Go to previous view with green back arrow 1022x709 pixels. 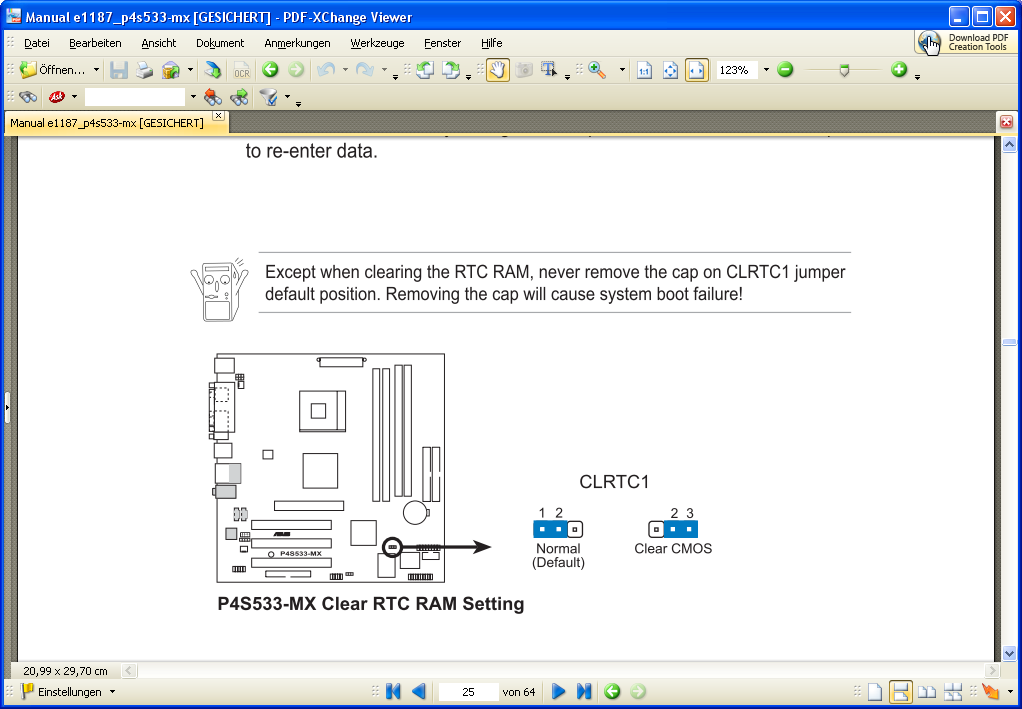click(270, 70)
